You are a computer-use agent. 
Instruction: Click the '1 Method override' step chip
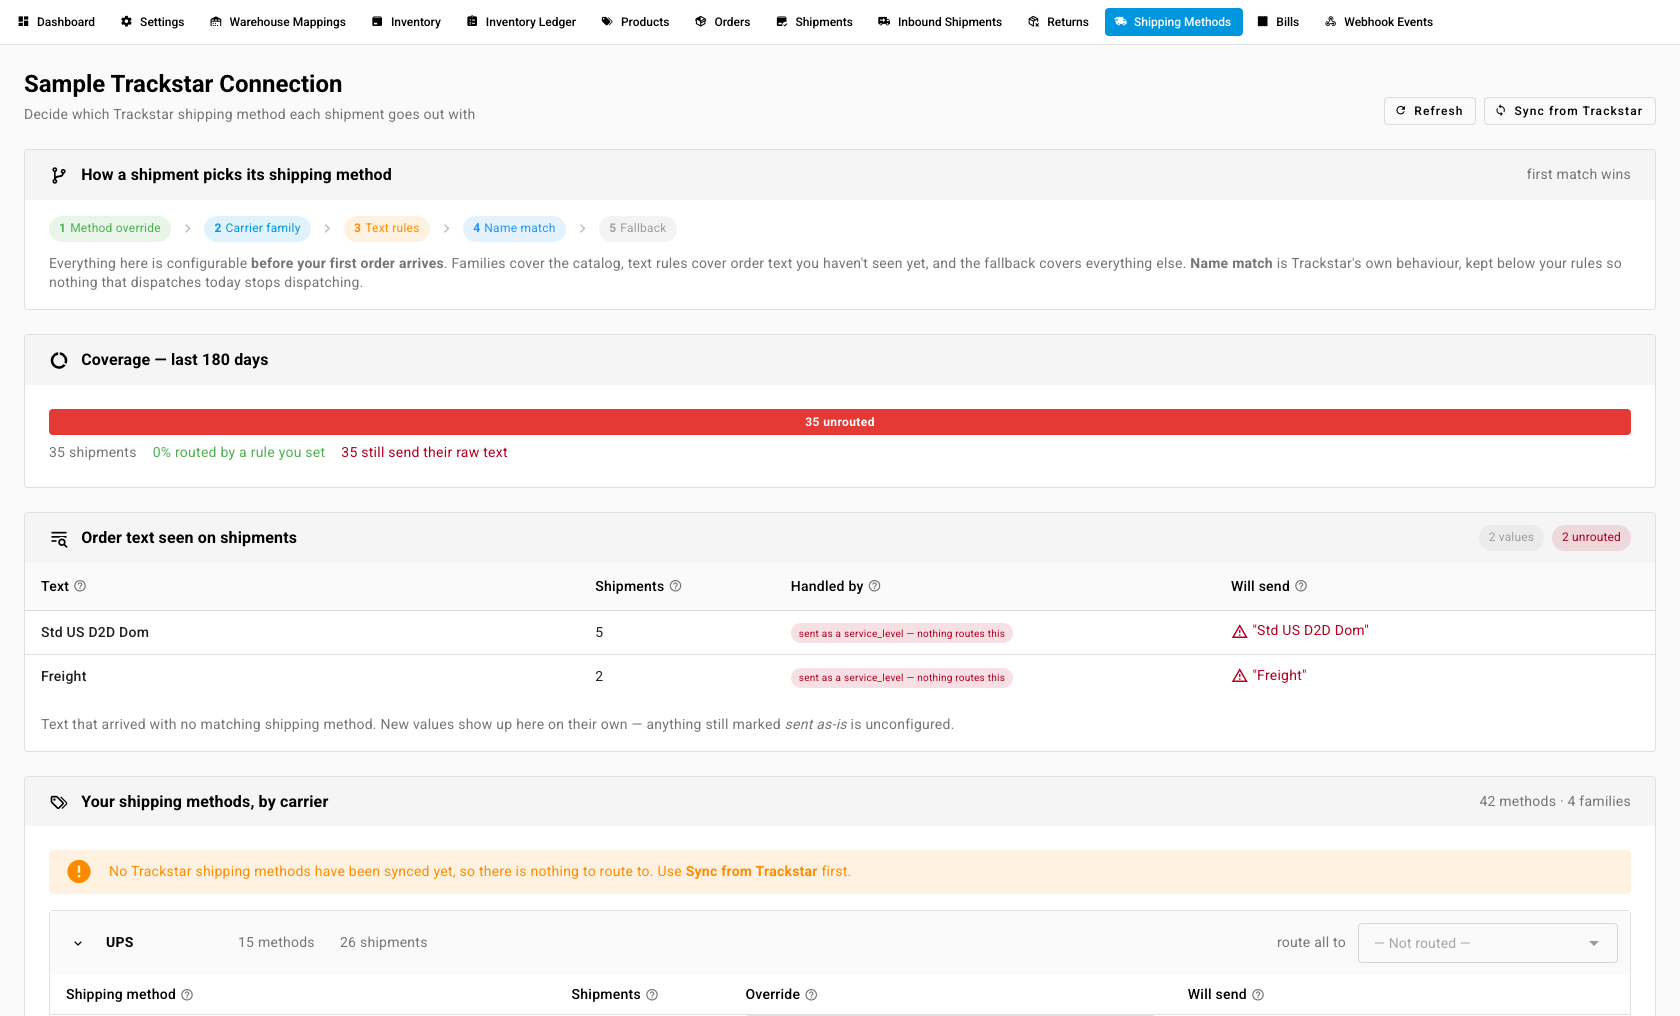coord(110,229)
